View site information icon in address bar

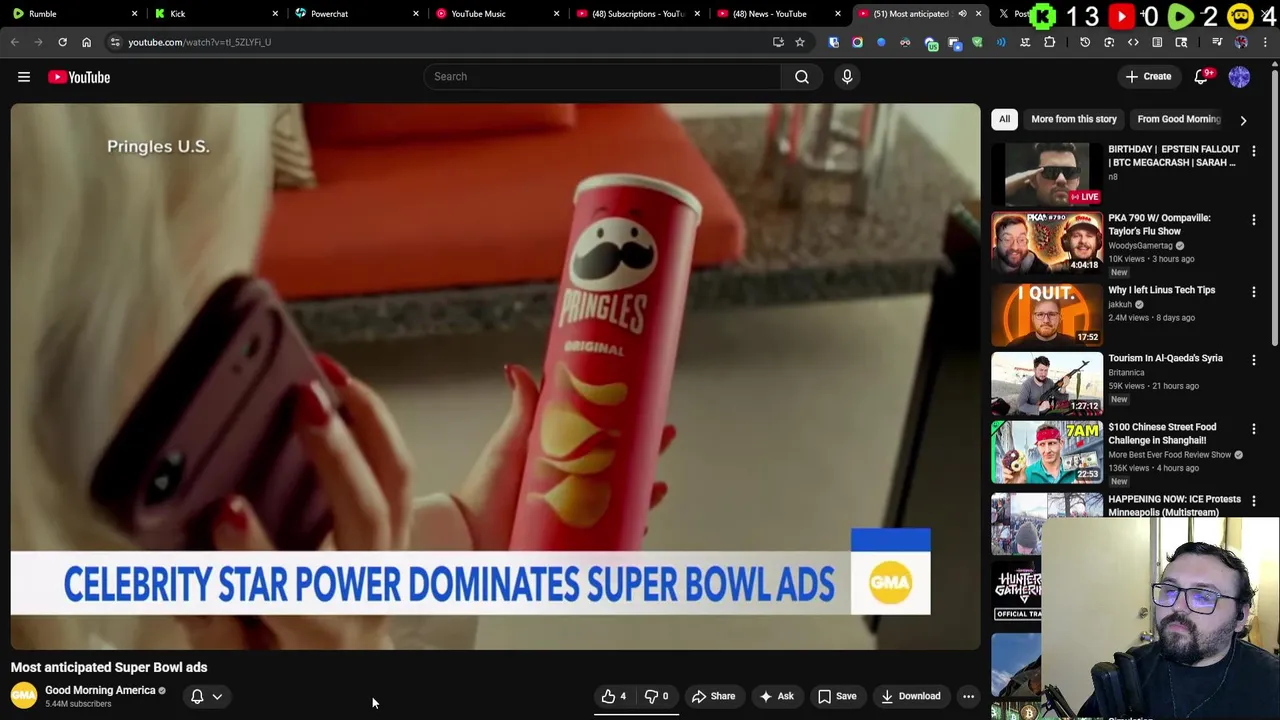115,42
